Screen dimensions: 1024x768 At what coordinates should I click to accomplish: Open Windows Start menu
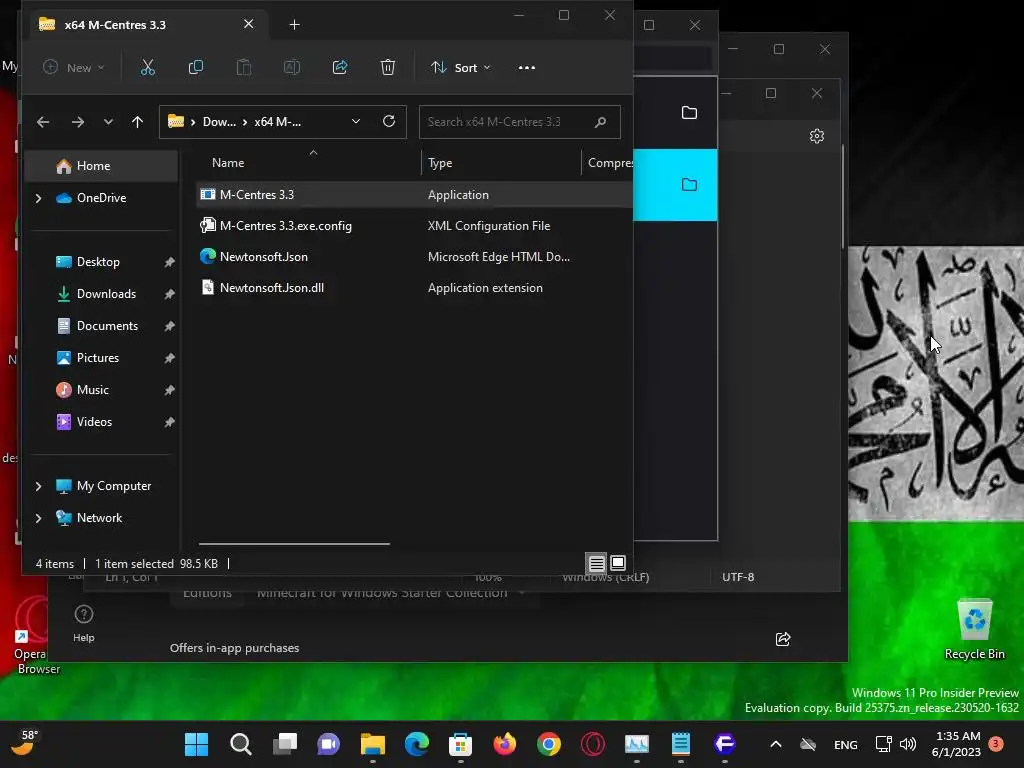pos(197,744)
